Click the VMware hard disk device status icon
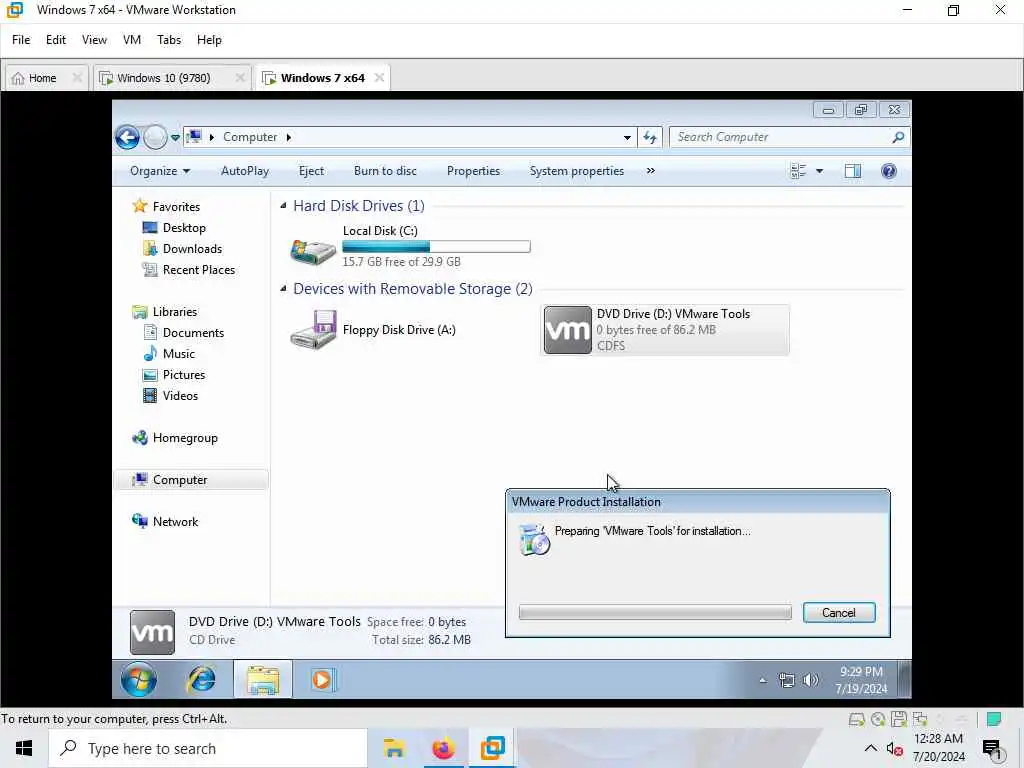This screenshot has height=768, width=1024. (x=856, y=720)
